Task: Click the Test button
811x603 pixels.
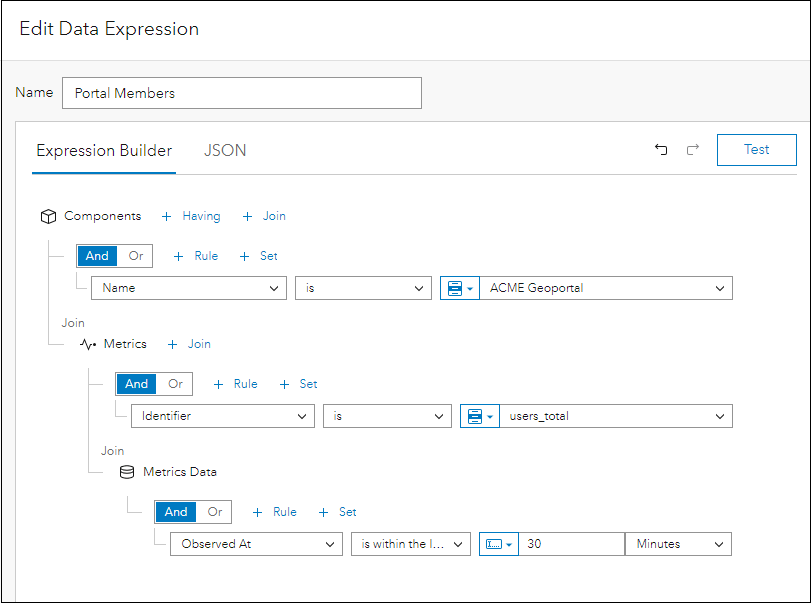Action: [x=756, y=150]
